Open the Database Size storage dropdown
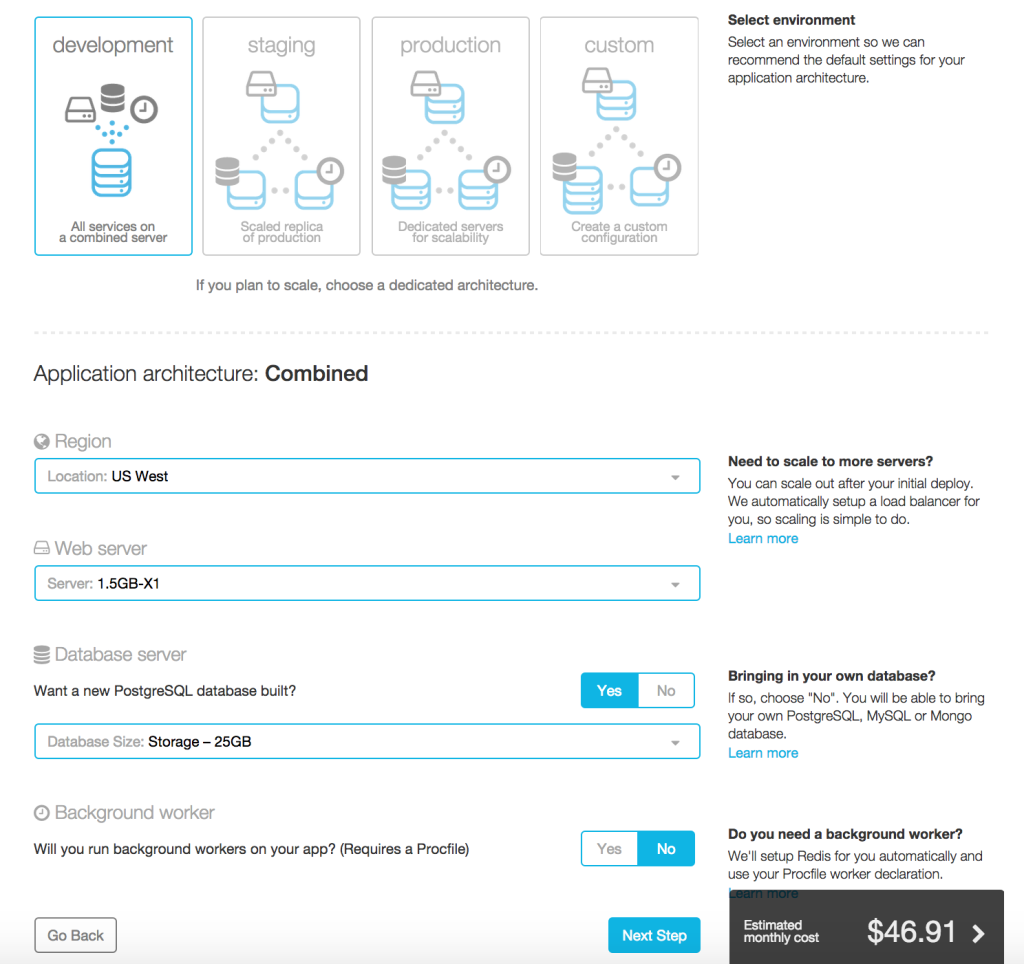1024x964 pixels. (x=367, y=742)
